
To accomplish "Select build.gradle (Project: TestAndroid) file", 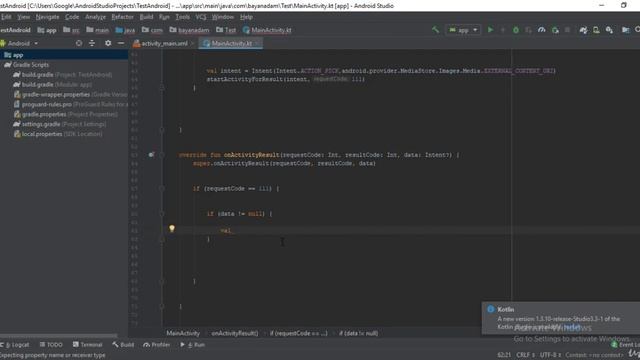I will [62, 75].
